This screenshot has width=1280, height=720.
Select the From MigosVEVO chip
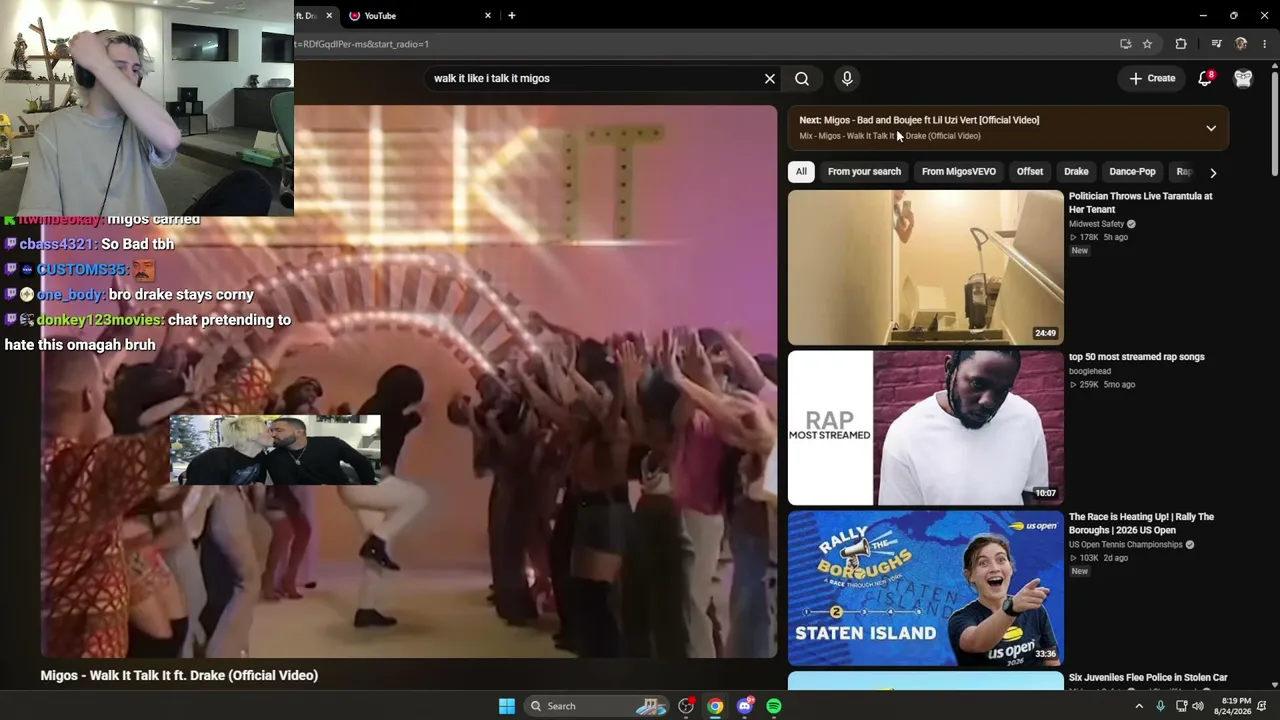[x=958, y=172]
